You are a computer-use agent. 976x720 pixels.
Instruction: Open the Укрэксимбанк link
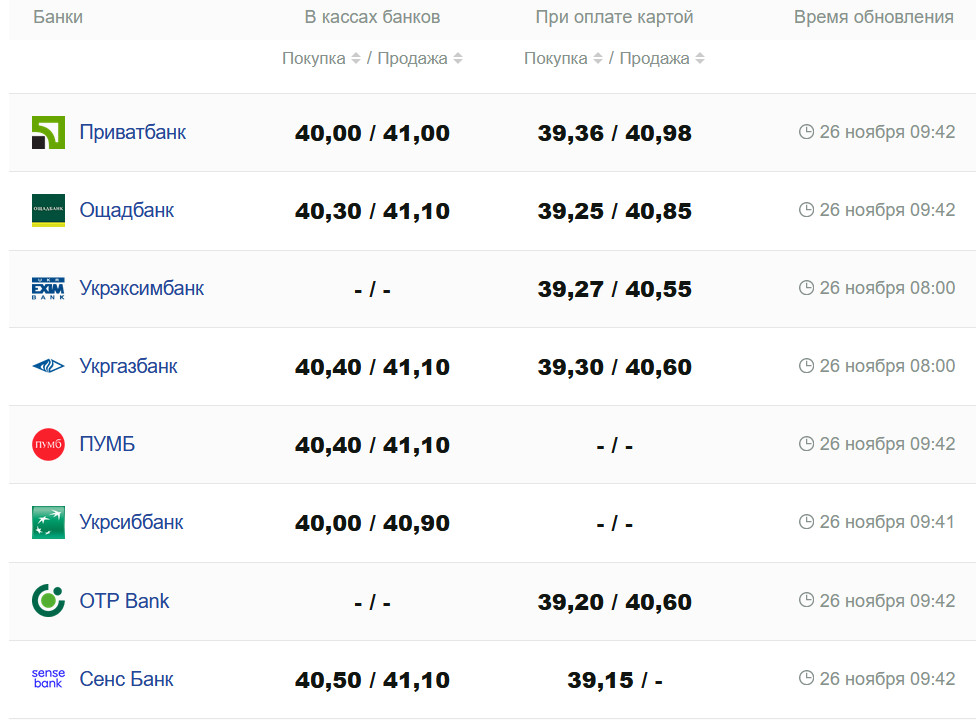[x=141, y=288]
